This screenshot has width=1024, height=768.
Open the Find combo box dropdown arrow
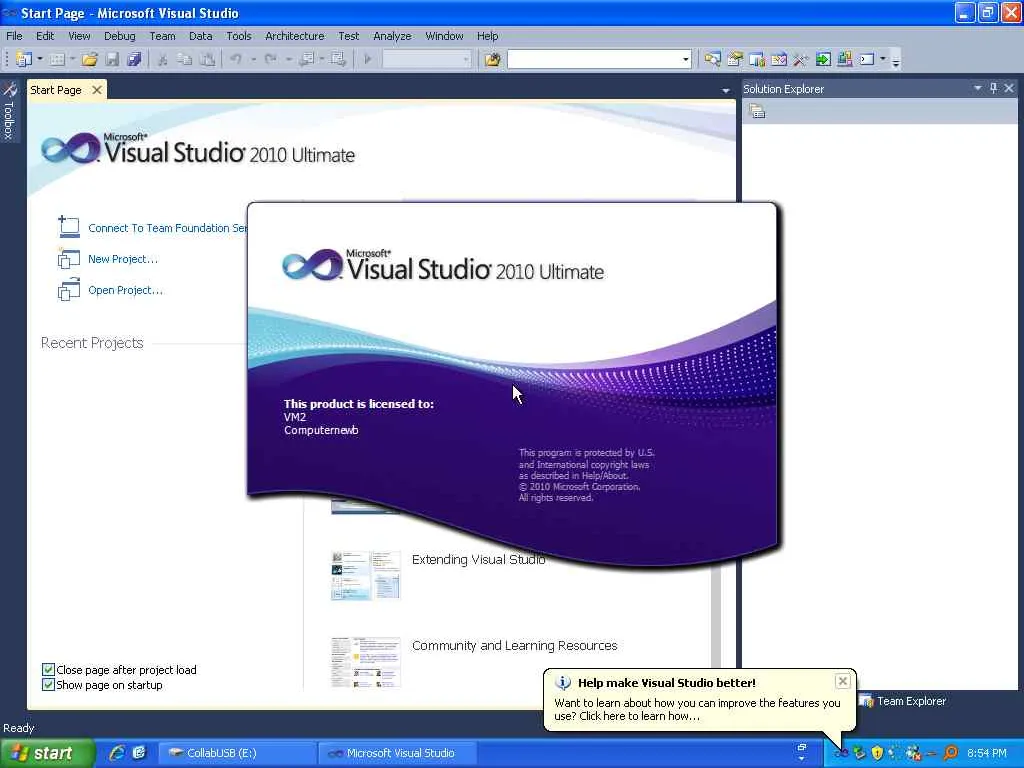[686, 59]
